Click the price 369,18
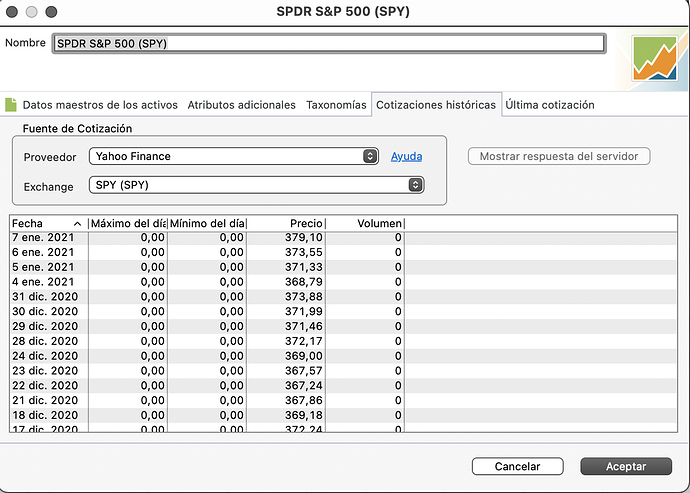 [304, 415]
